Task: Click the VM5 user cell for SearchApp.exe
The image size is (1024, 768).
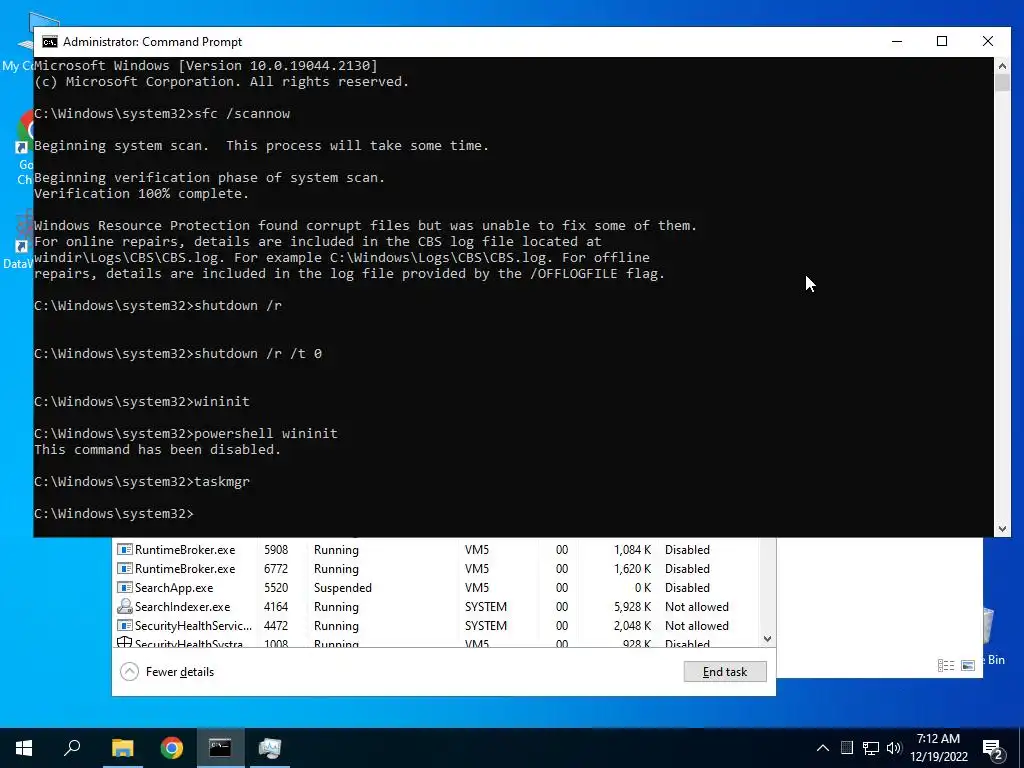Action: [477, 588]
